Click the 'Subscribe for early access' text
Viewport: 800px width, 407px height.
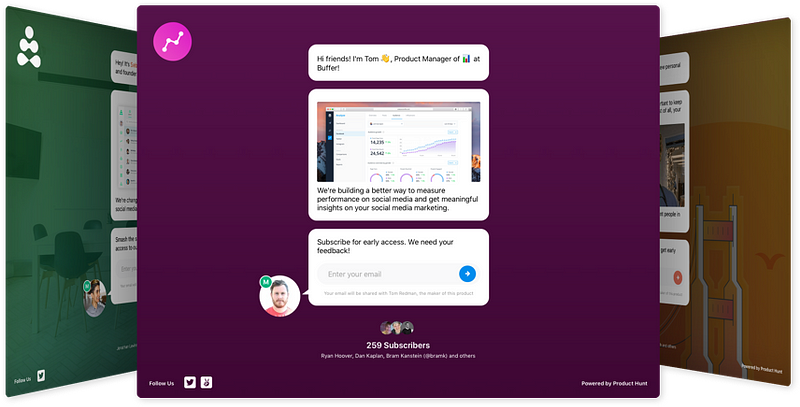[385, 246]
